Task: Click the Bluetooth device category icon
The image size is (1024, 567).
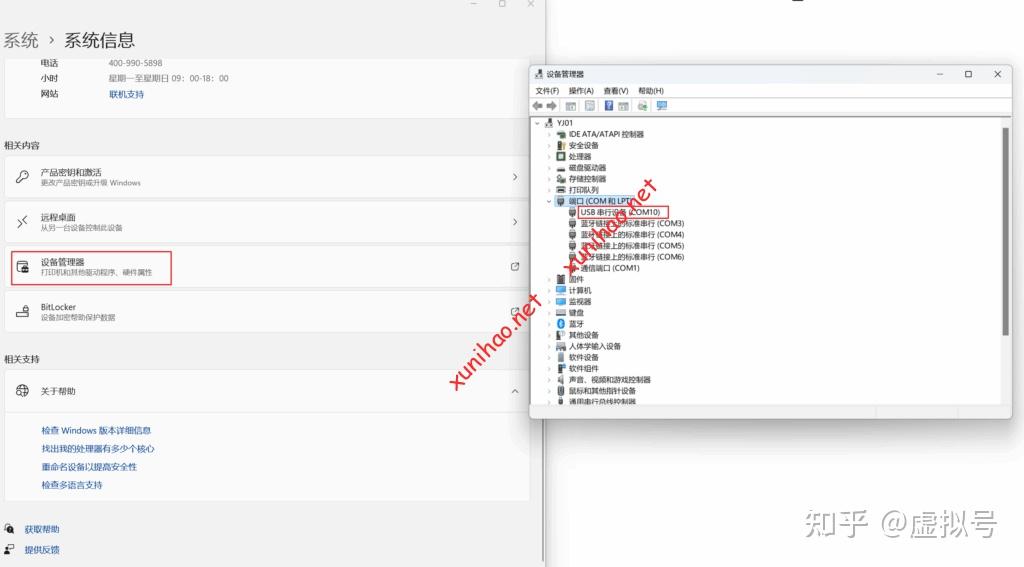Action: (561, 324)
